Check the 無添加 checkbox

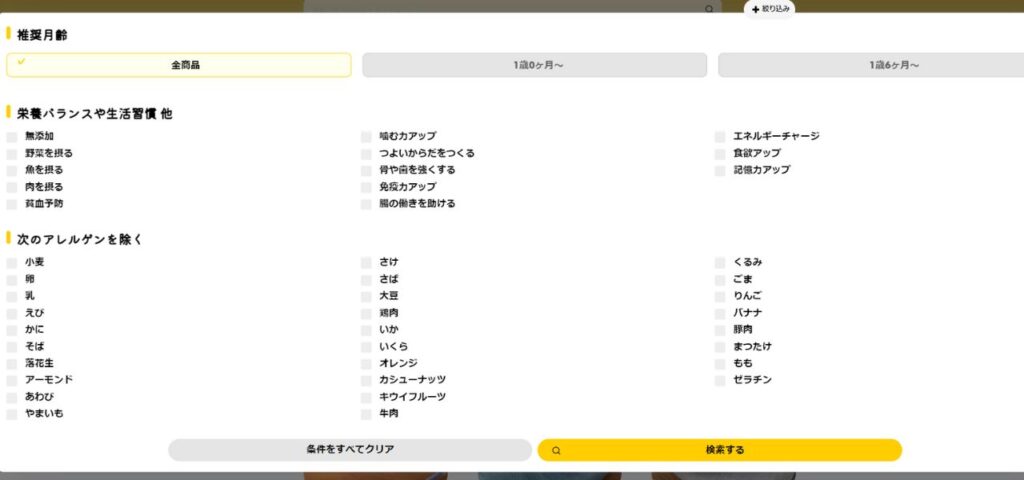12,137
